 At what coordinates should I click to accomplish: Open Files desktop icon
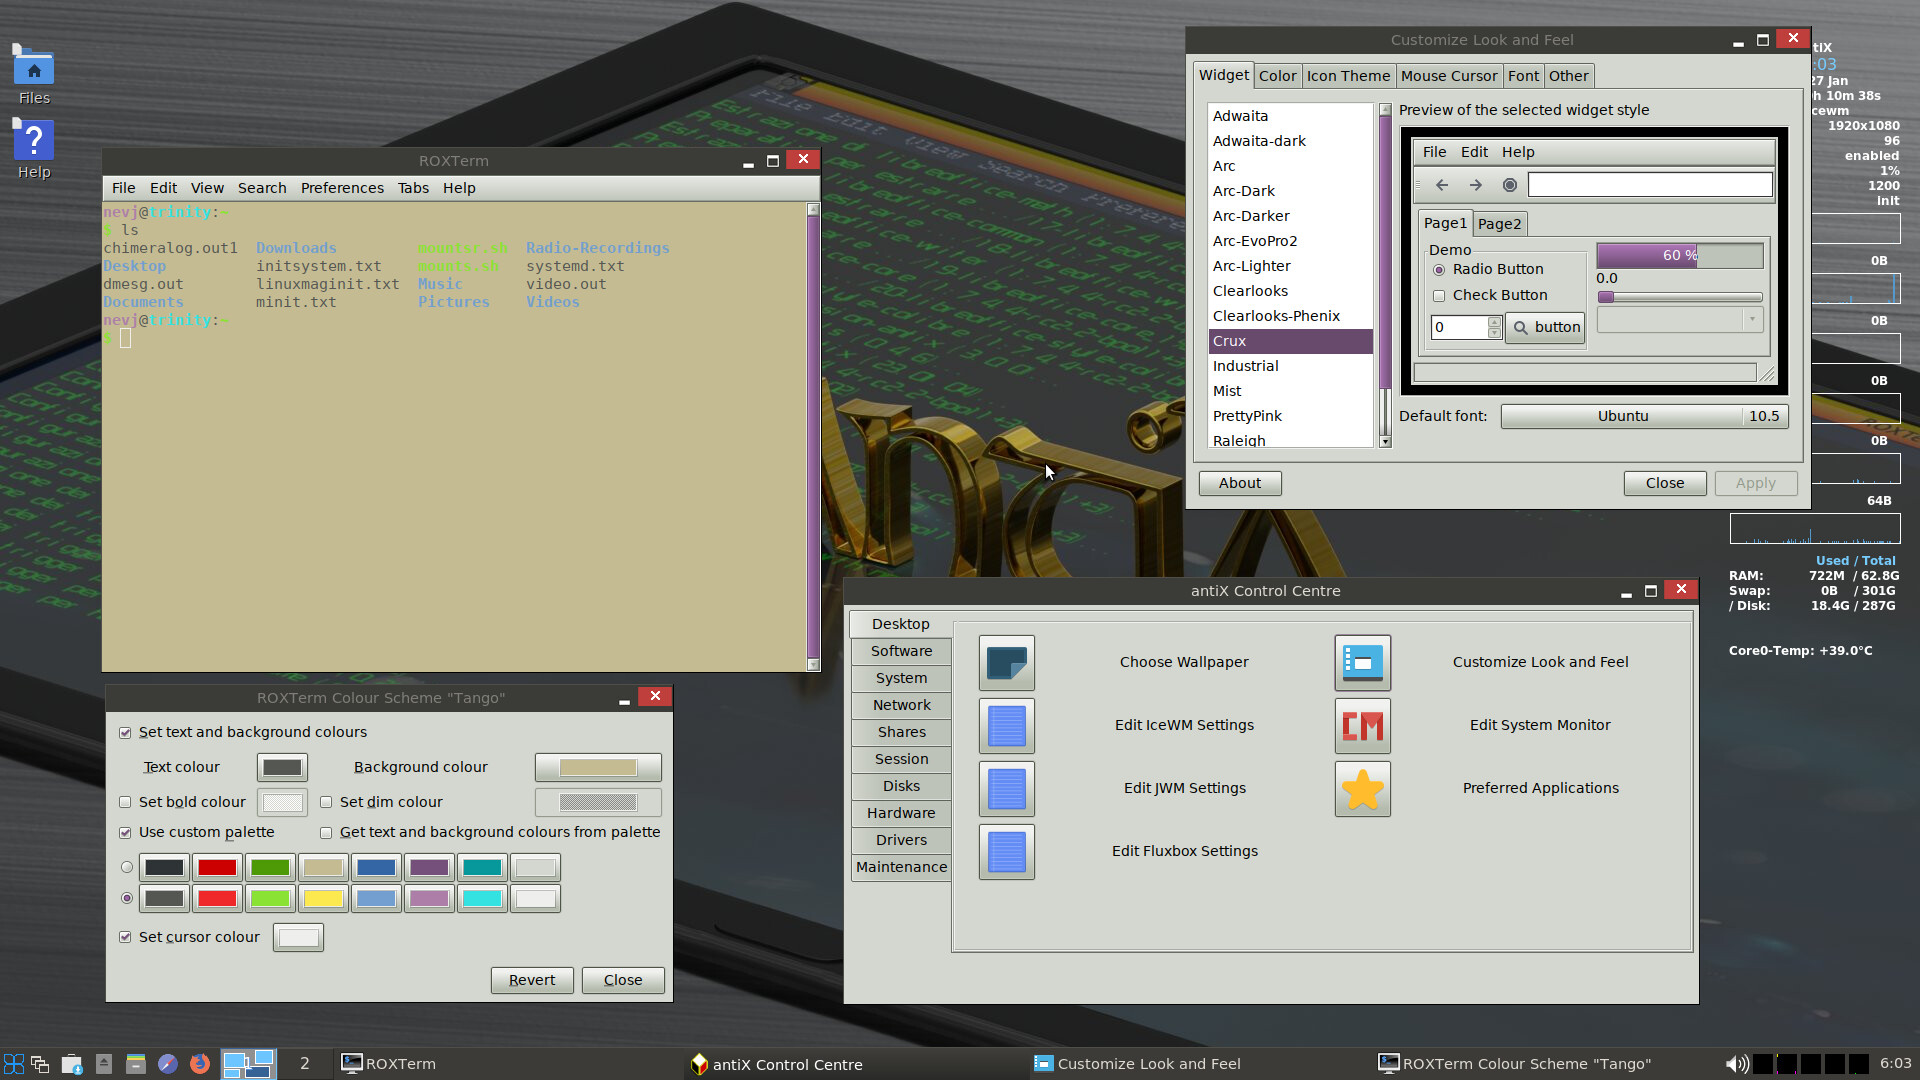(x=34, y=72)
